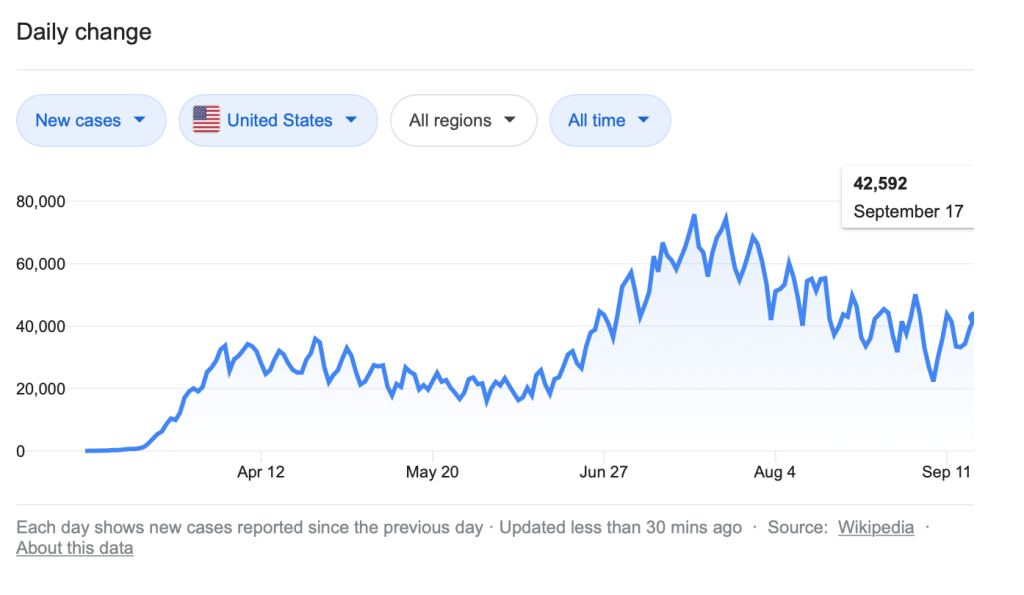Screen dimensions: 1024x595
Task: Click the 40,000 y-axis label
Action: coord(41,326)
